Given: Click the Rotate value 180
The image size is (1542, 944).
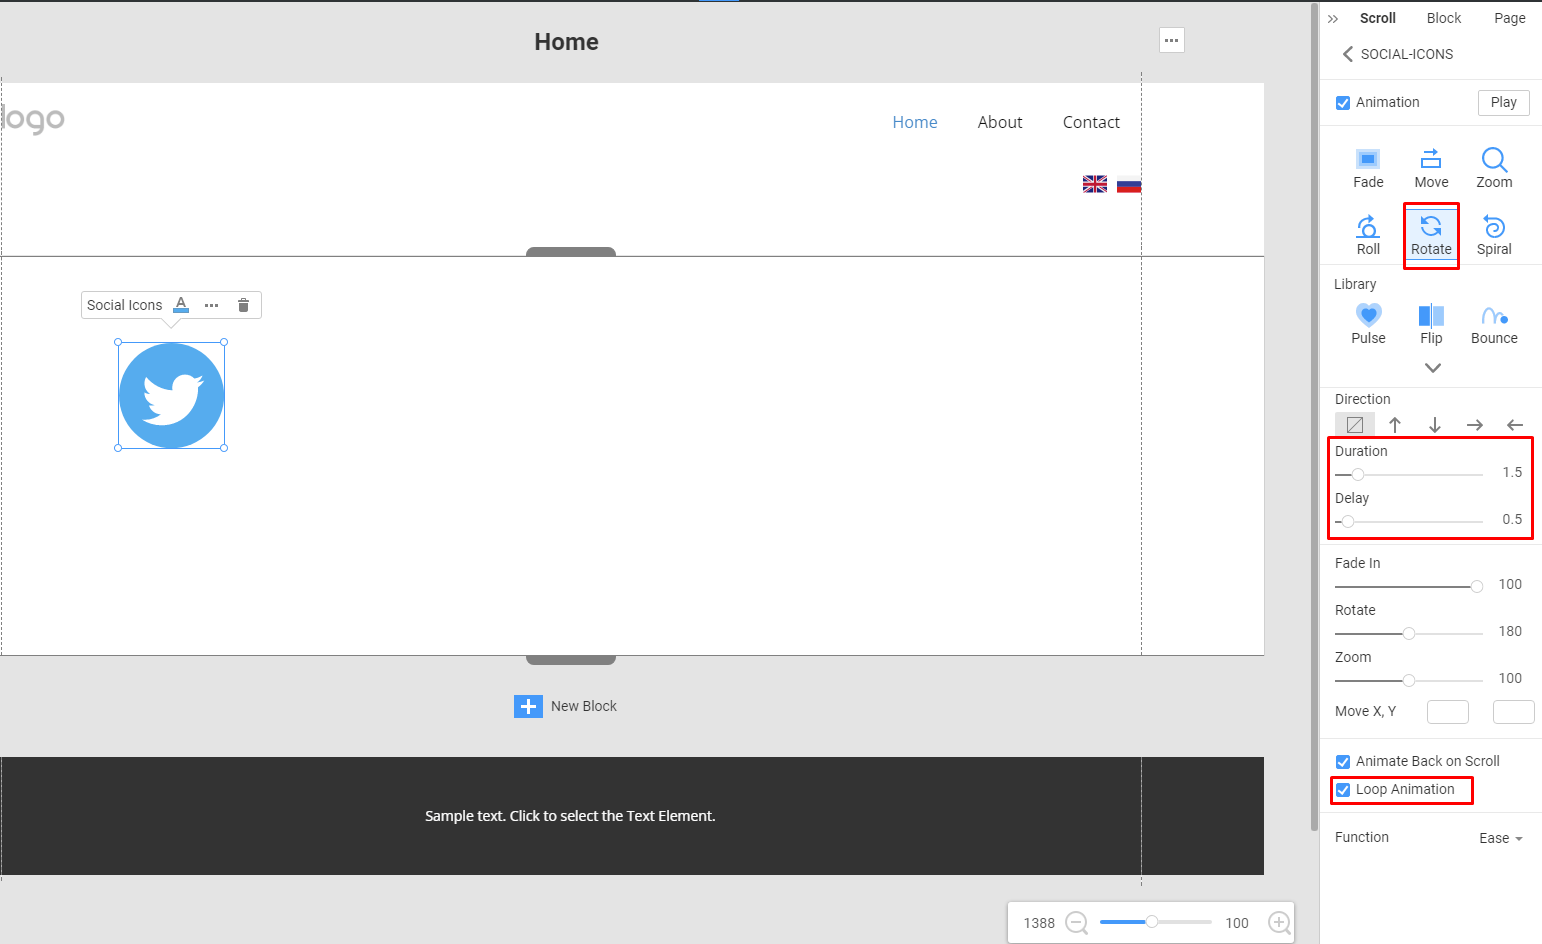Looking at the screenshot, I should coord(1510,631).
